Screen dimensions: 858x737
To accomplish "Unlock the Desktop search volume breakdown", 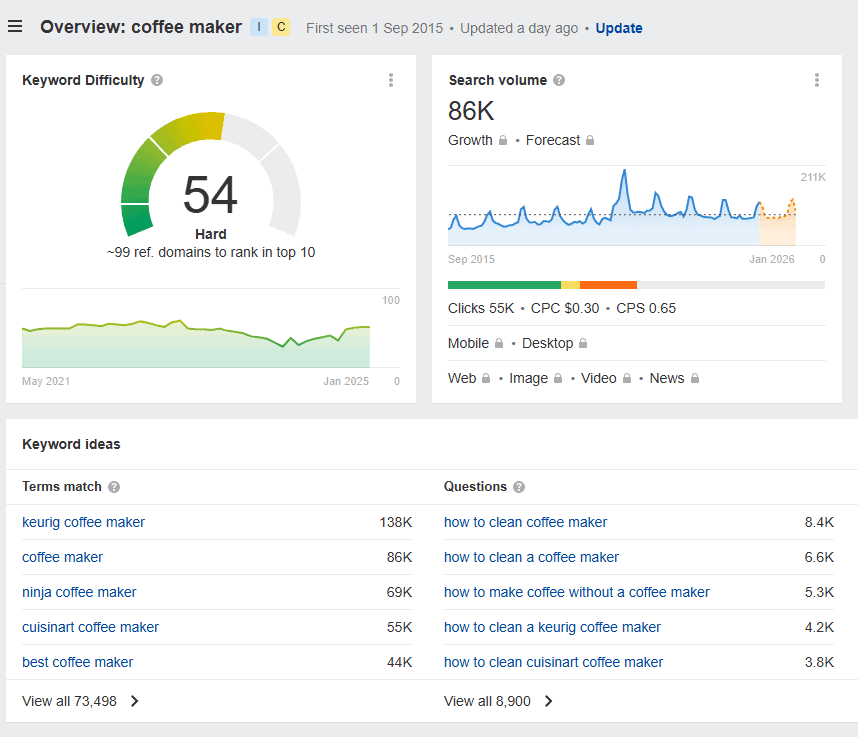I will pos(582,343).
